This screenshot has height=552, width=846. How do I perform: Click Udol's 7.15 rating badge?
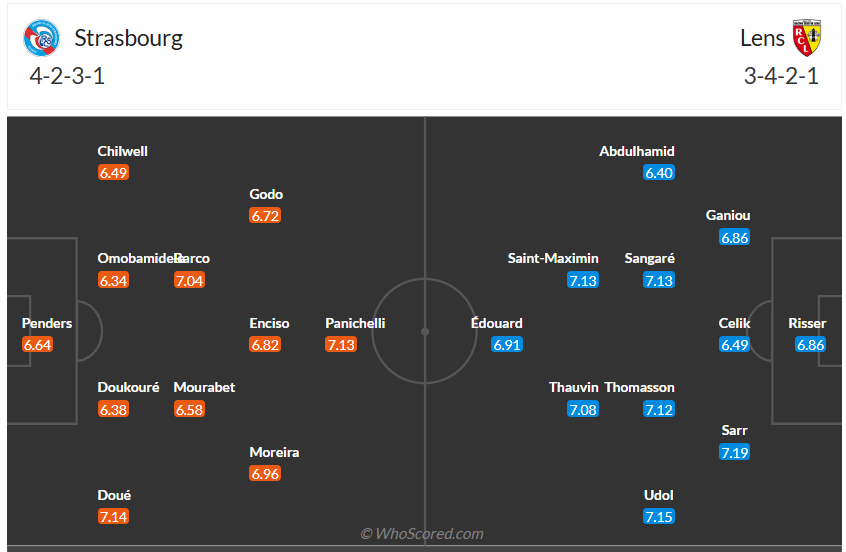[x=660, y=517]
